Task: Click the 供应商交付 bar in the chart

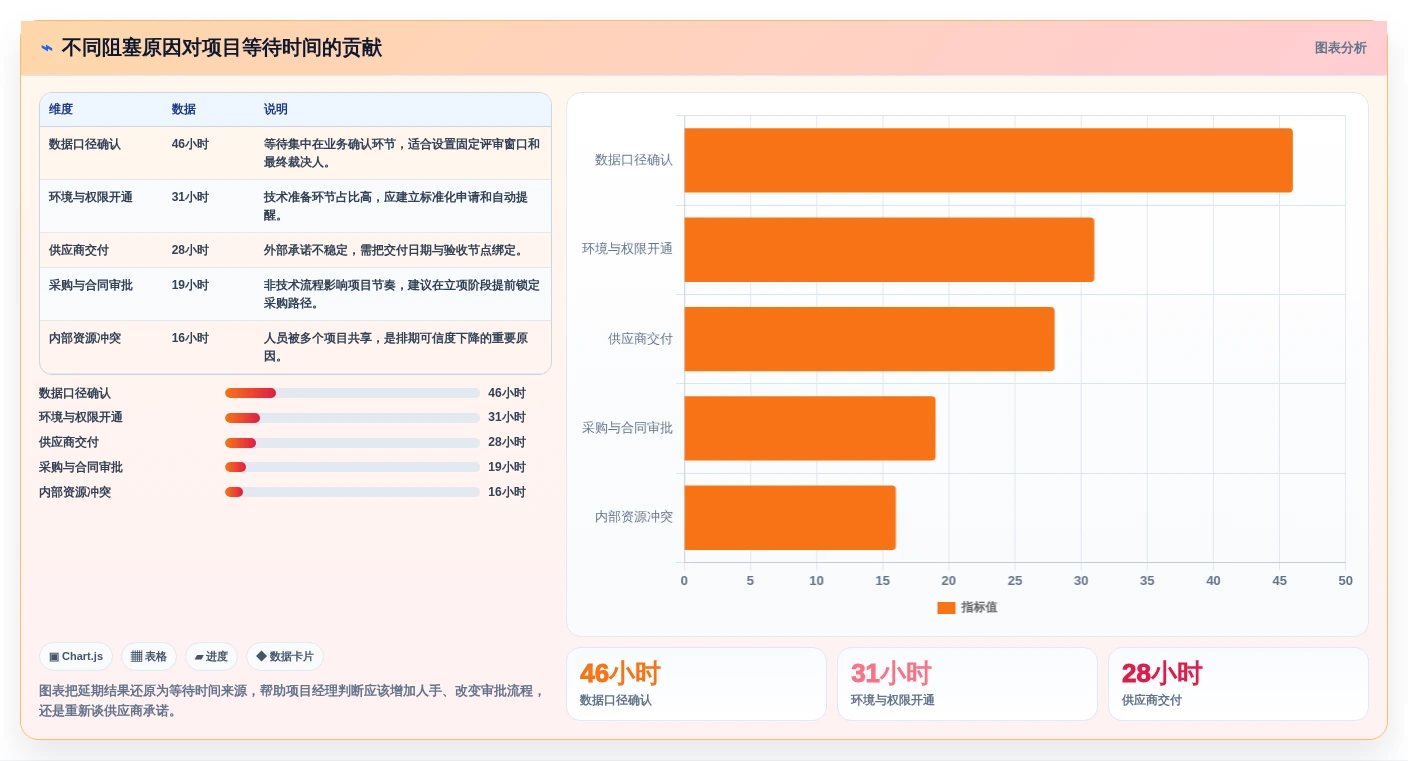Action: [869, 339]
